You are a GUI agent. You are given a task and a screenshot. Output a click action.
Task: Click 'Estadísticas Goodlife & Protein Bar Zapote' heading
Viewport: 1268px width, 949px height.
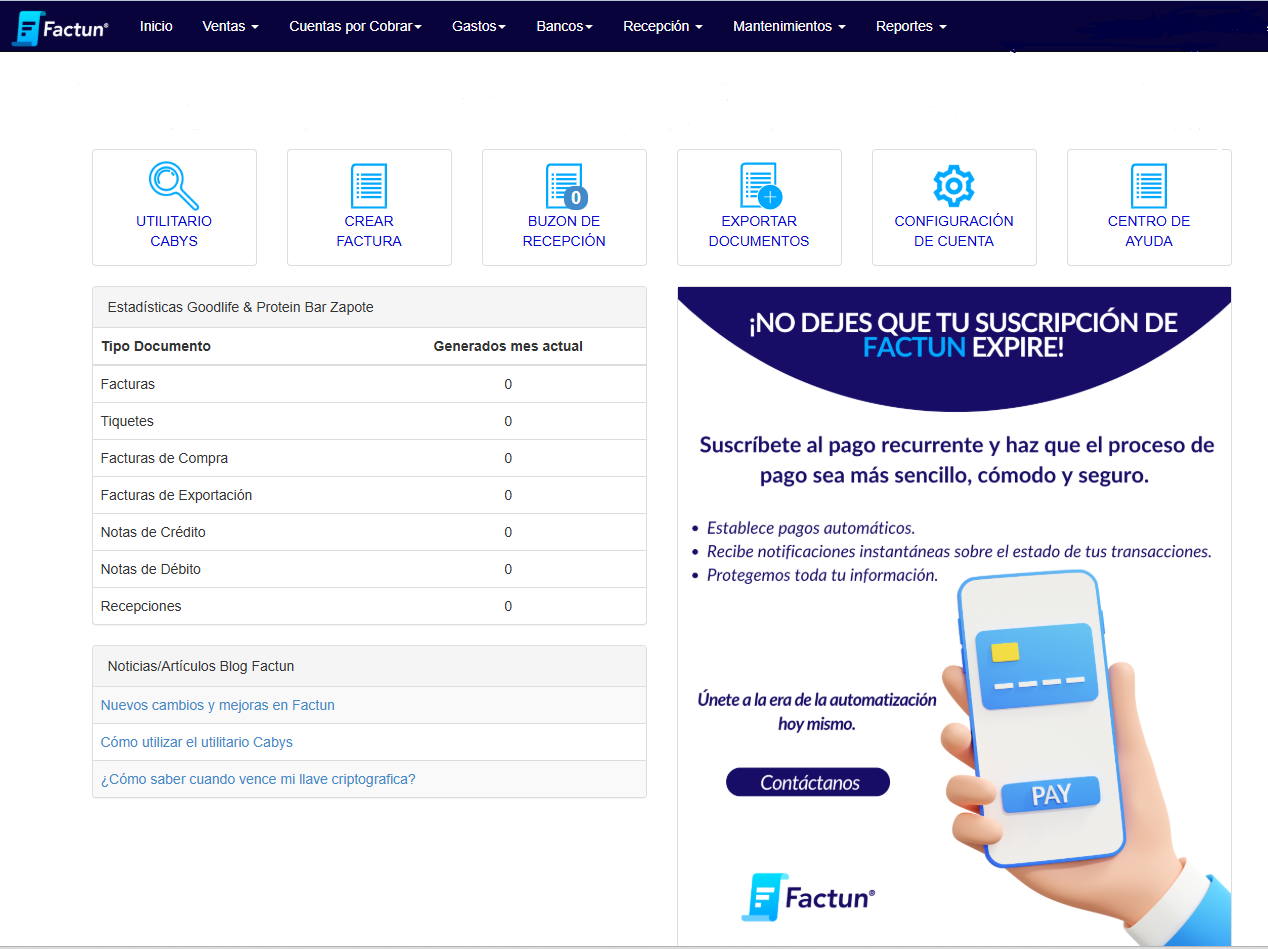(240, 307)
